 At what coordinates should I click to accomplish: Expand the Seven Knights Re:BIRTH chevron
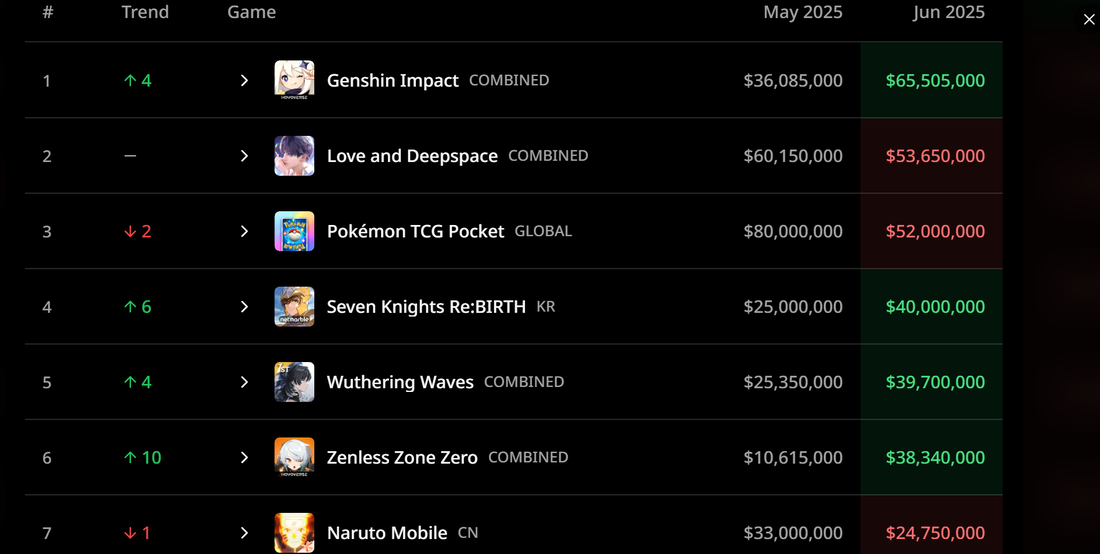coord(244,306)
